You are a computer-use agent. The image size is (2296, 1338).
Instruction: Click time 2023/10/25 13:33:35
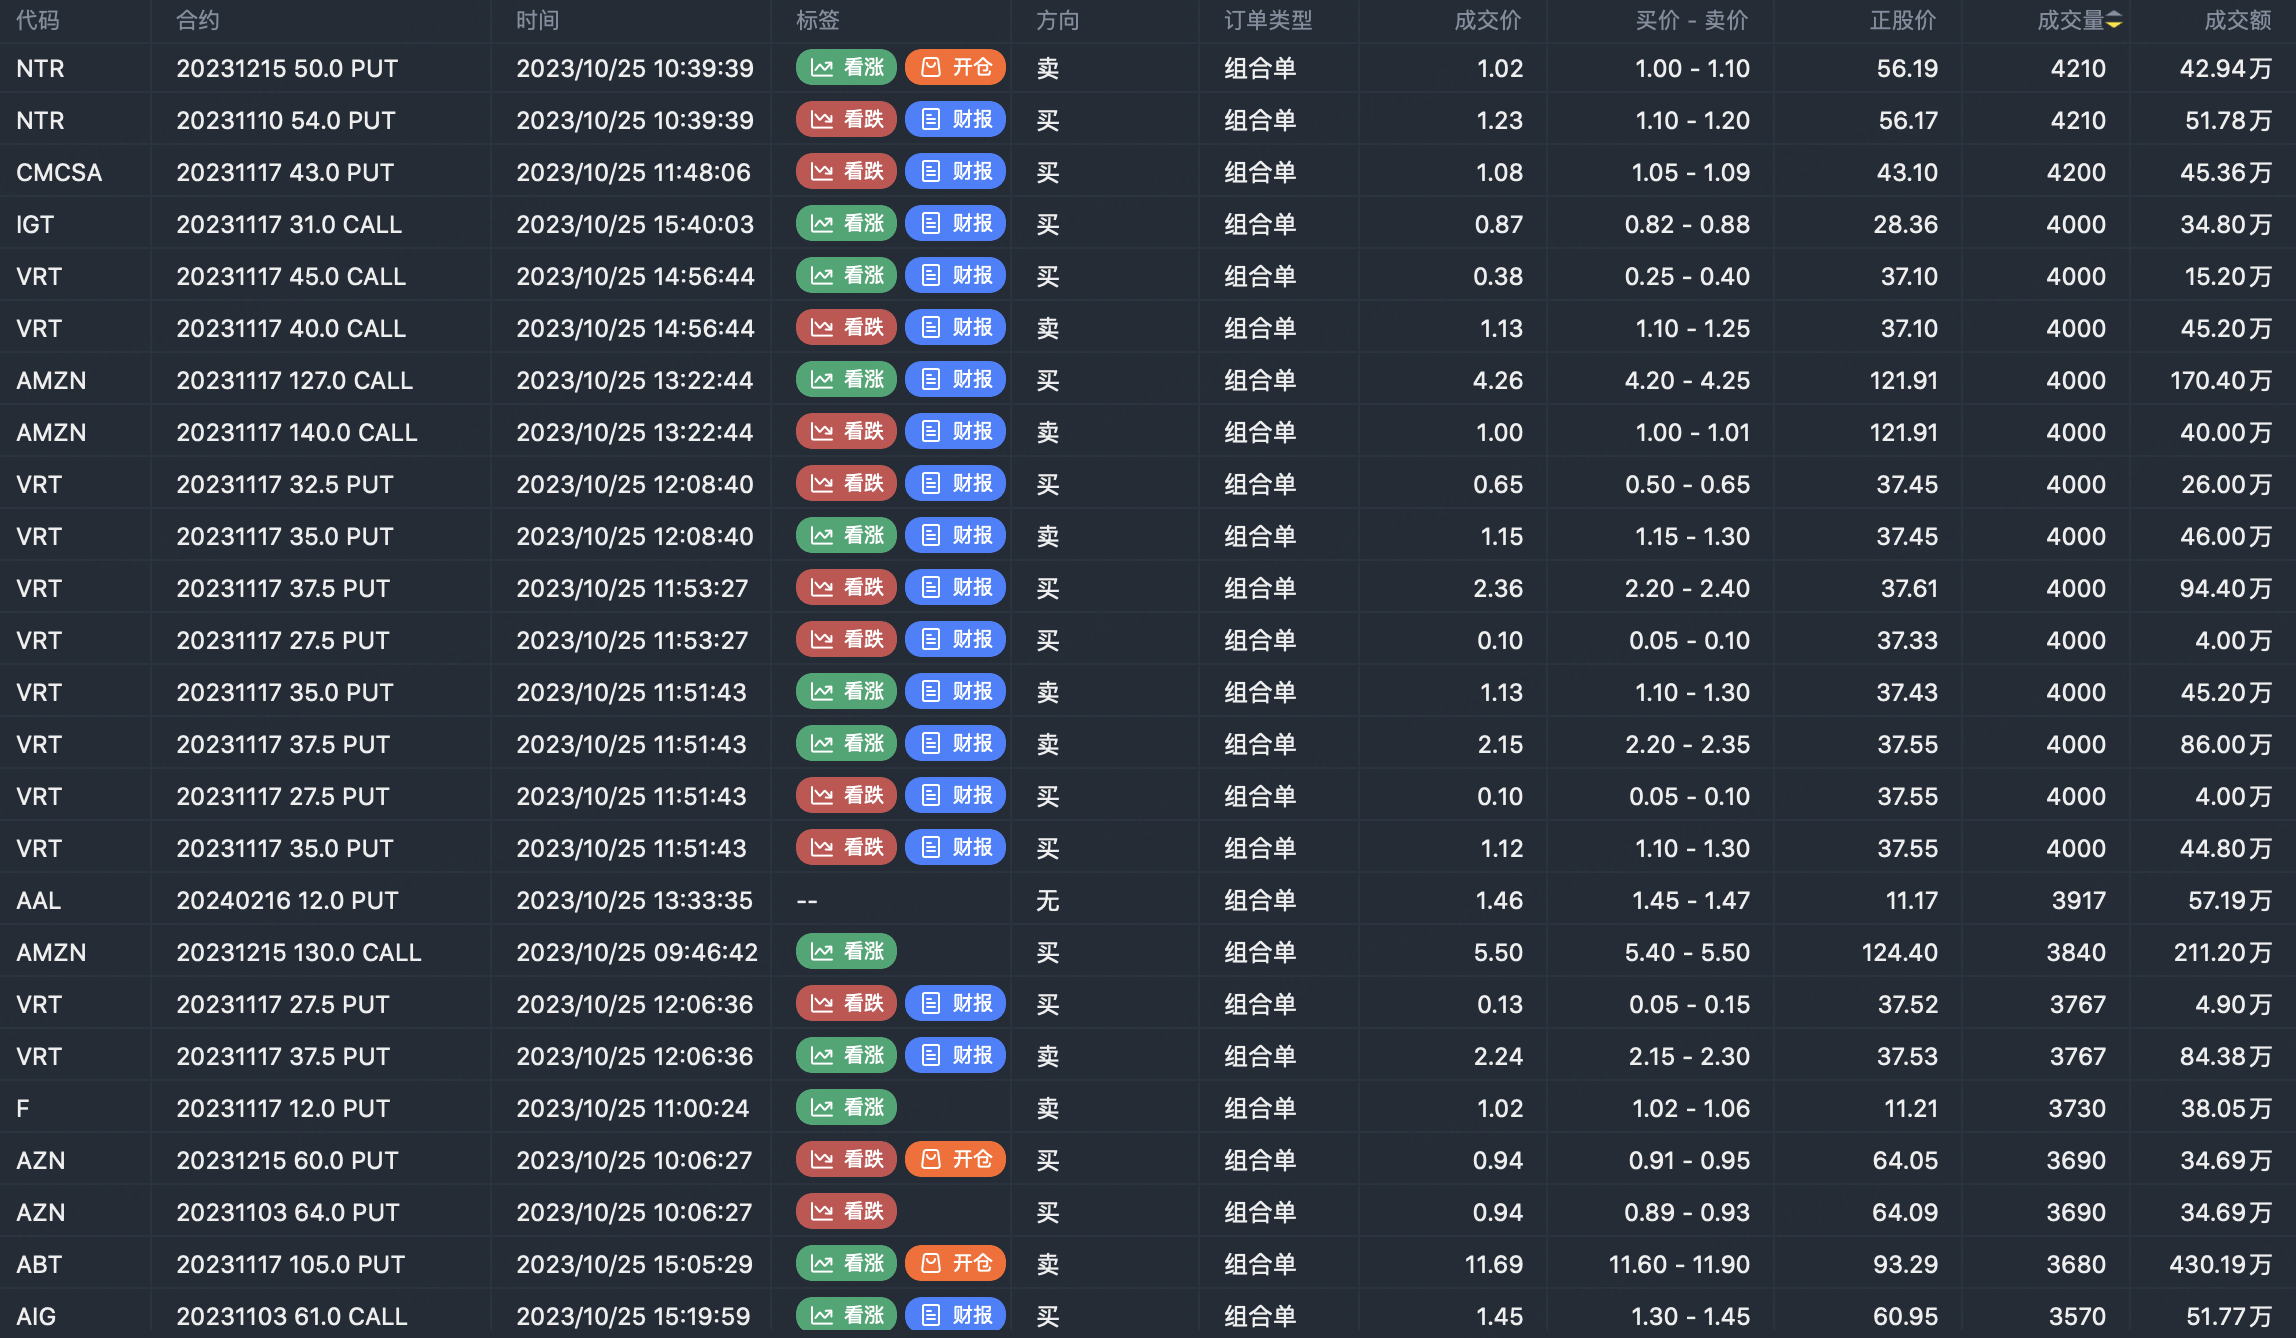(x=634, y=900)
